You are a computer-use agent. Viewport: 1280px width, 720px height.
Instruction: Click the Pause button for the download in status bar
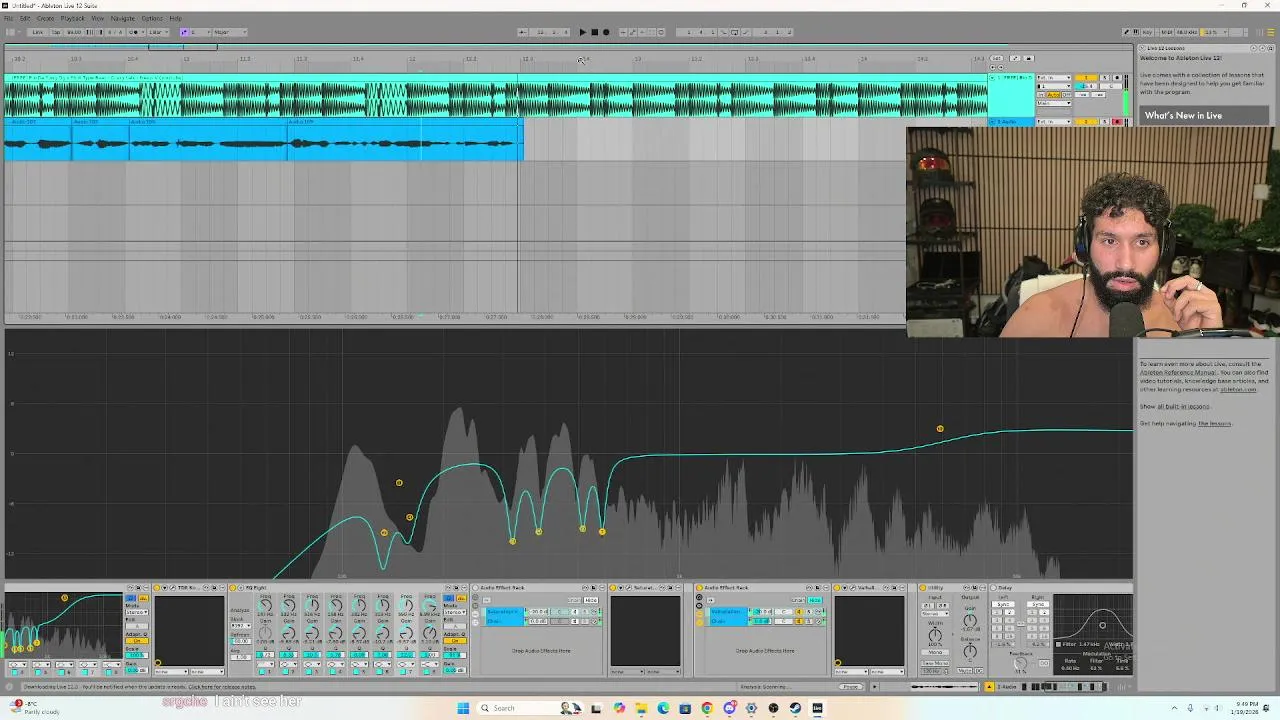coord(851,686)
